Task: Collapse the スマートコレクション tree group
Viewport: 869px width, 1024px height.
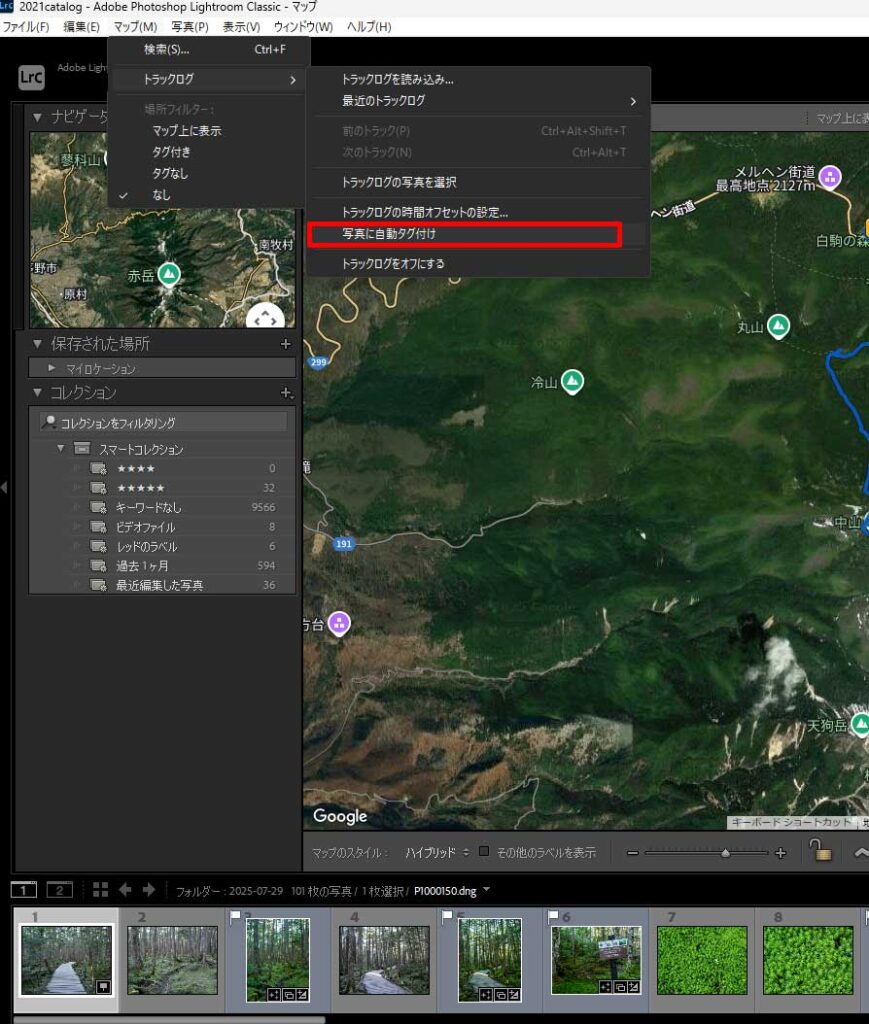Action: coord(61,449)
